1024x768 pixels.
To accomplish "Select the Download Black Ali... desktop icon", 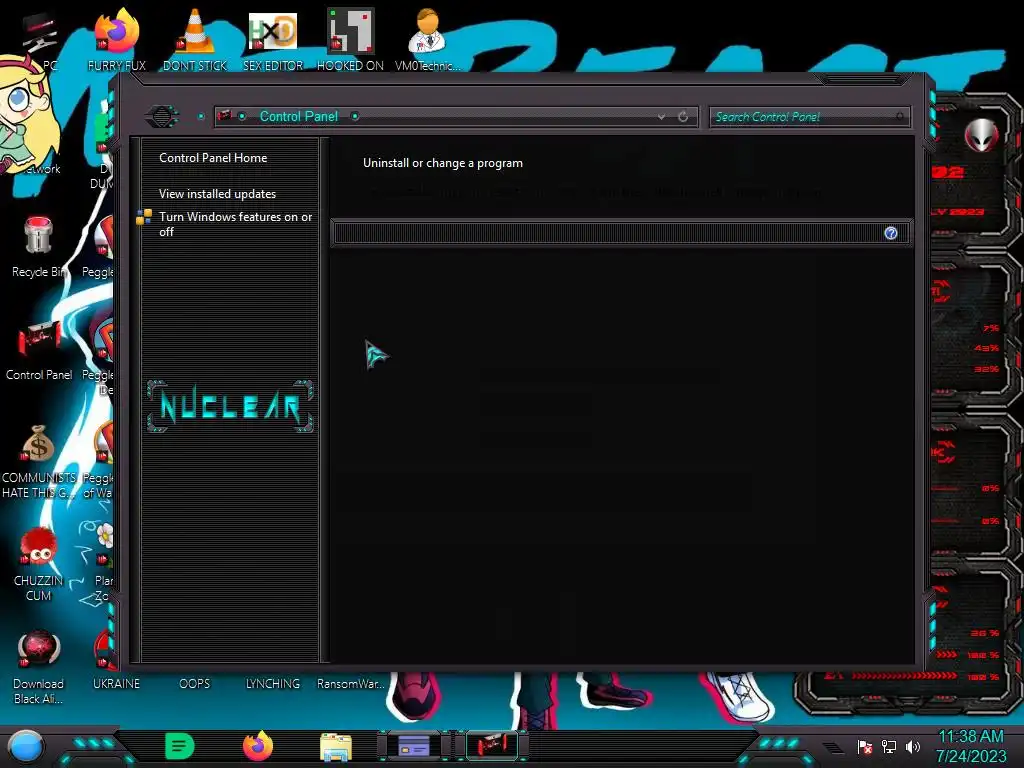I will tap(39, 667).
